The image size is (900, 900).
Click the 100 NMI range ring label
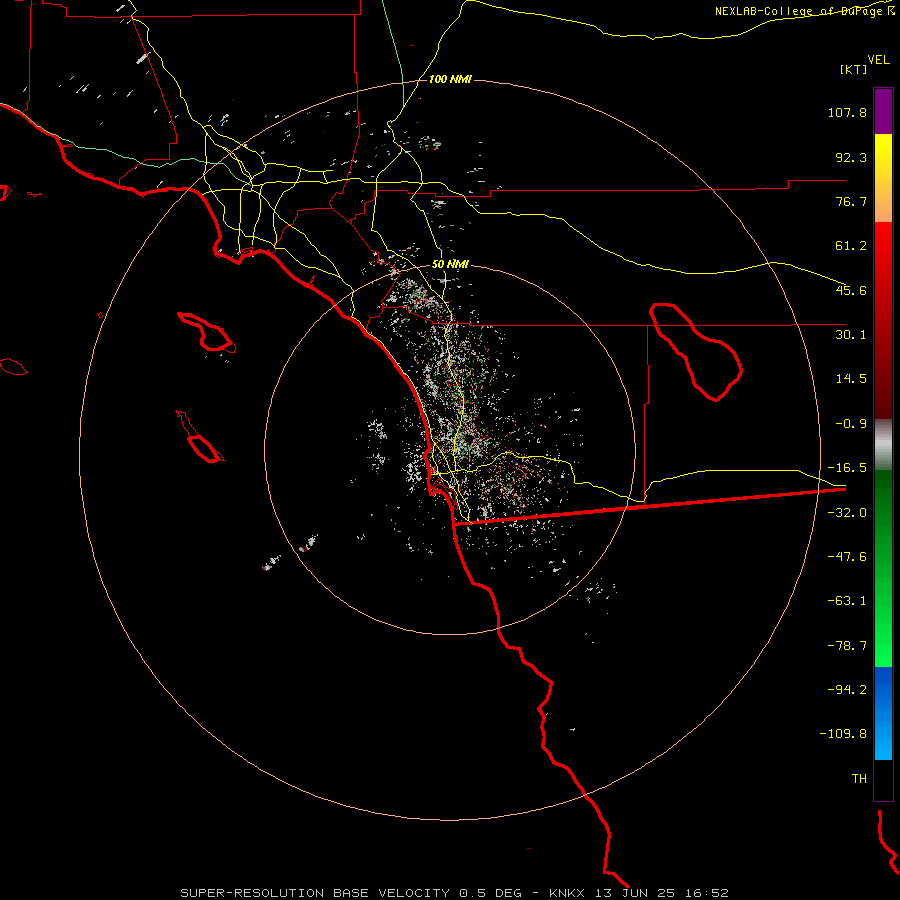pyautogui.click(x=450, y=79)
